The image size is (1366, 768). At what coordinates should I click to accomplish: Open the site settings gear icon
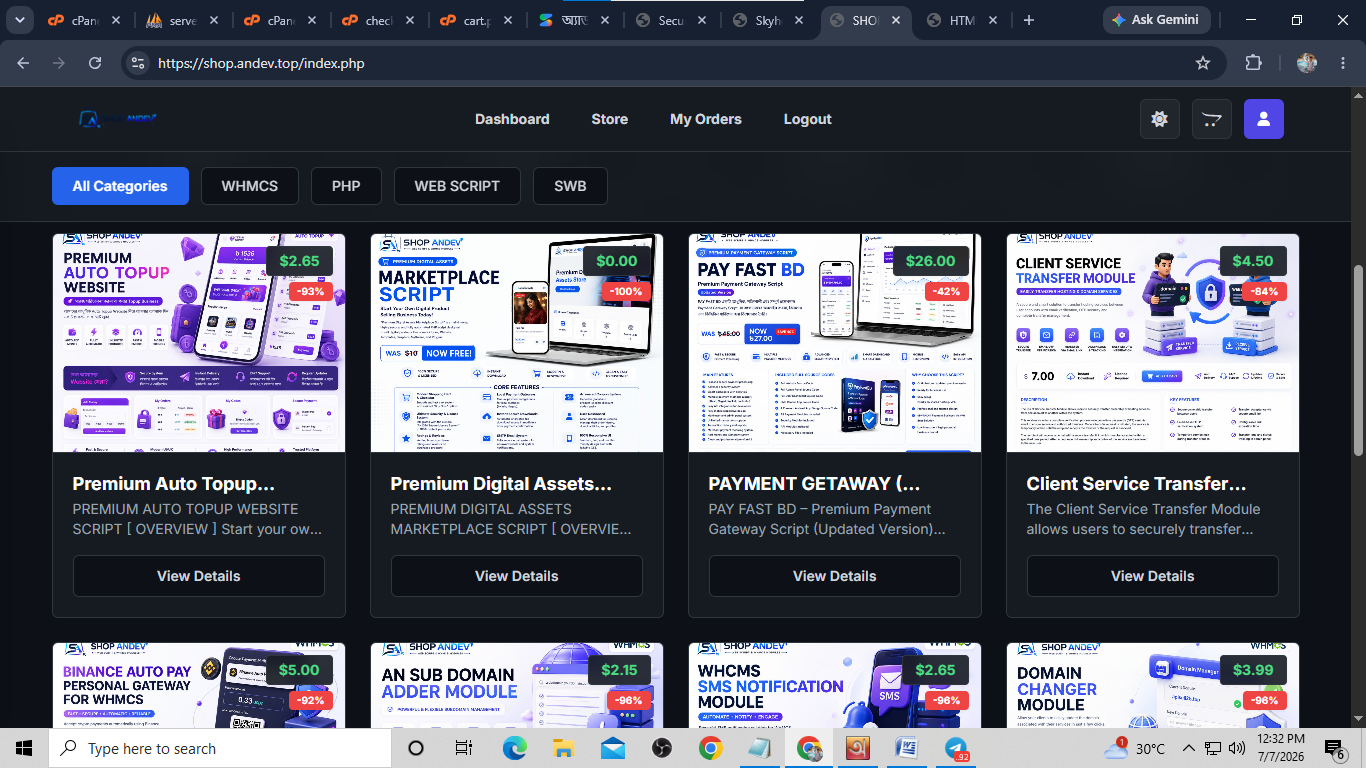point(1160,119)
